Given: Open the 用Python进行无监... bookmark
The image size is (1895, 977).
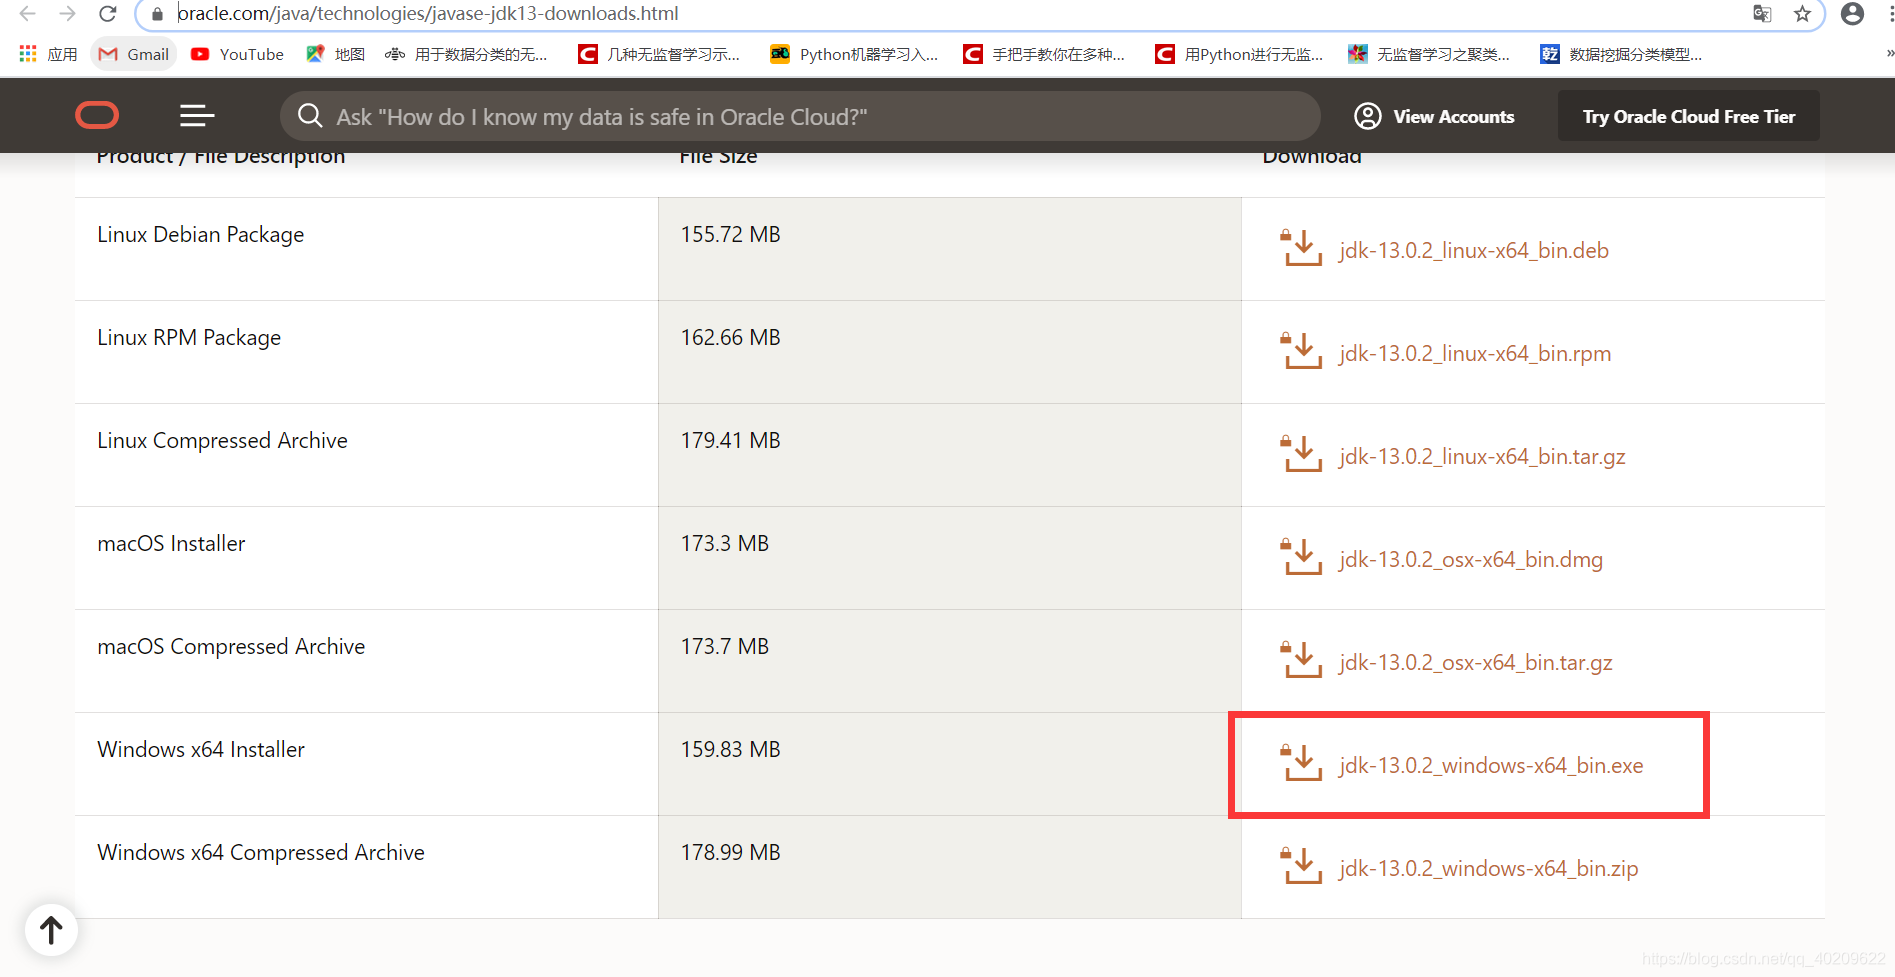Looking at the screenshot, I should 1239,54.
